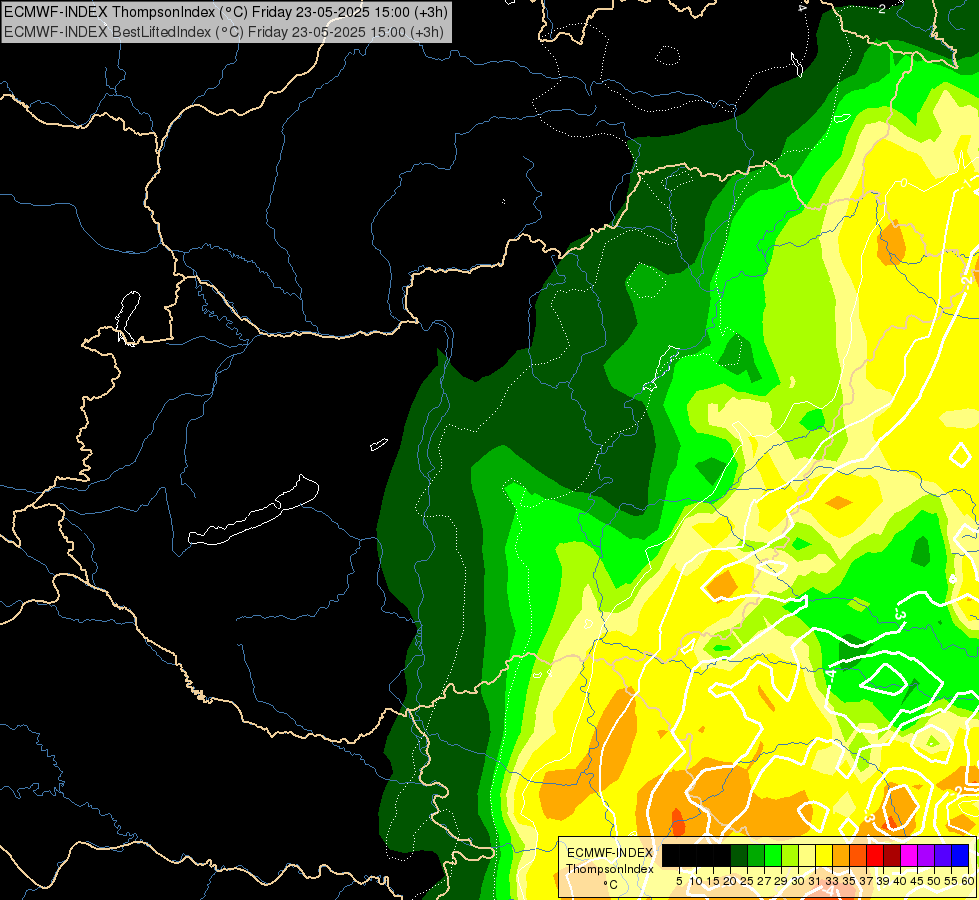Click the legend tick value '20'
The width and height of the screenshot is (979, 900).
(x=730, y=881)
